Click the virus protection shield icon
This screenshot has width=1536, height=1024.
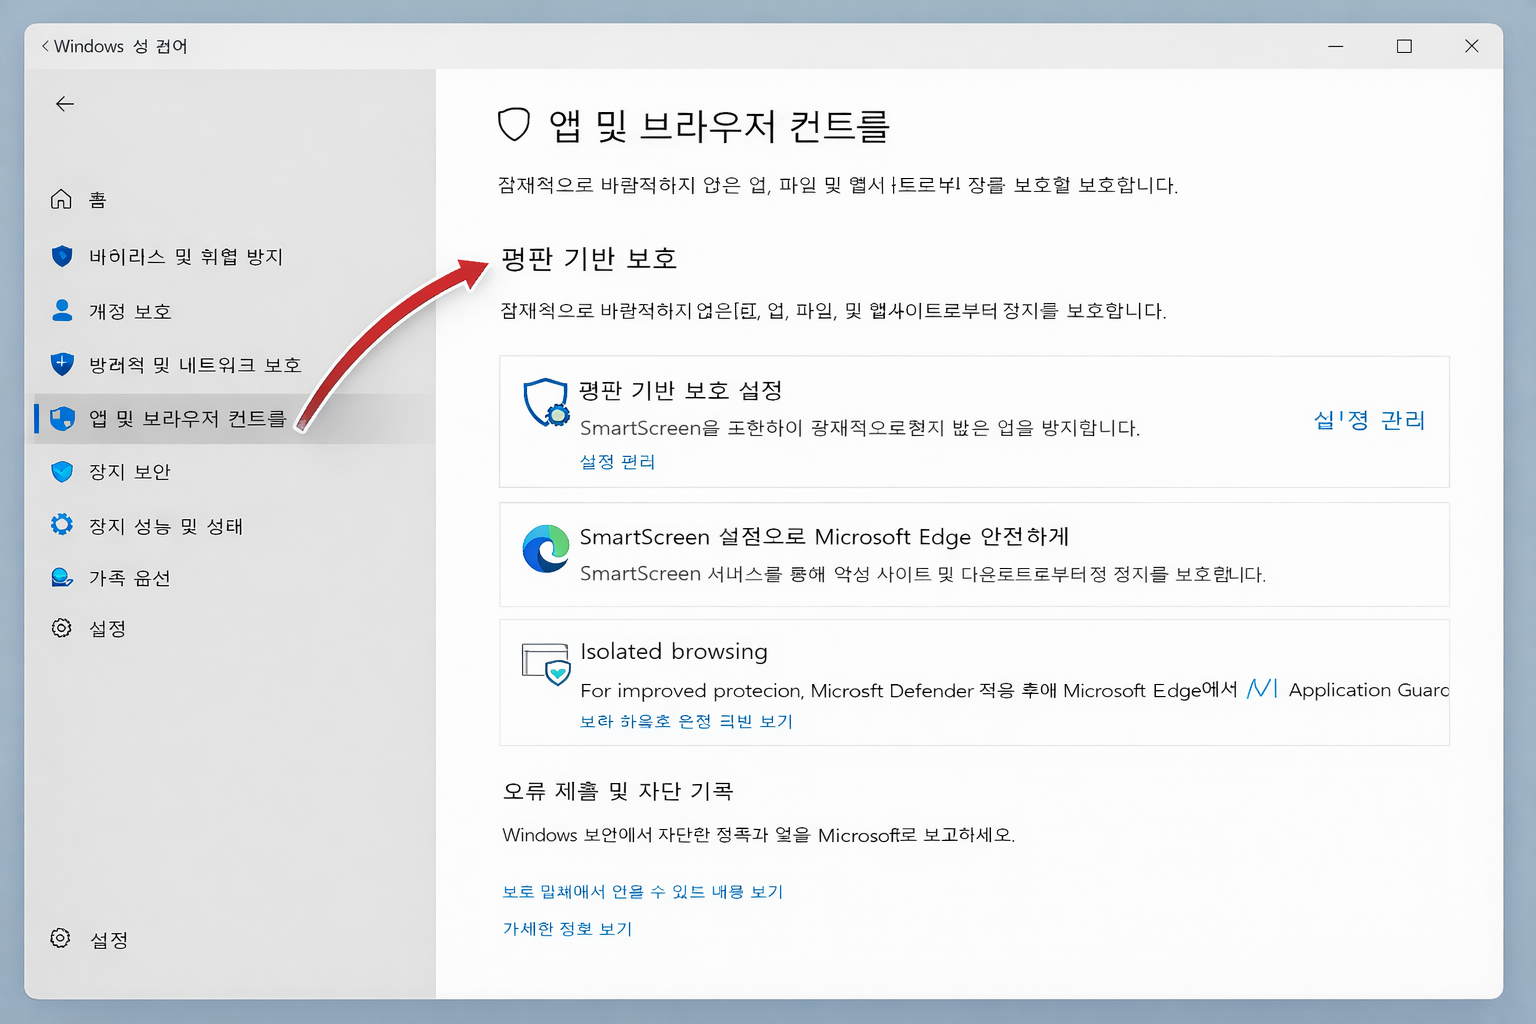62,256
